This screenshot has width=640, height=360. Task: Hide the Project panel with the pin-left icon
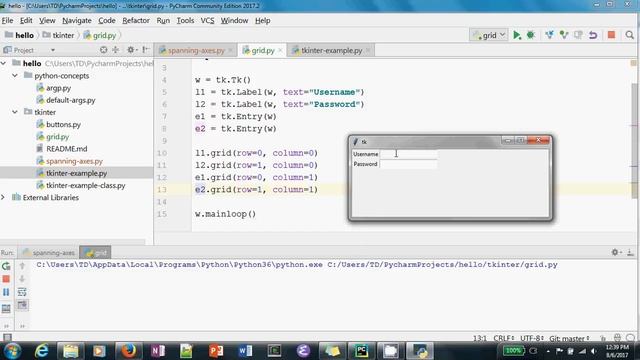145,50
